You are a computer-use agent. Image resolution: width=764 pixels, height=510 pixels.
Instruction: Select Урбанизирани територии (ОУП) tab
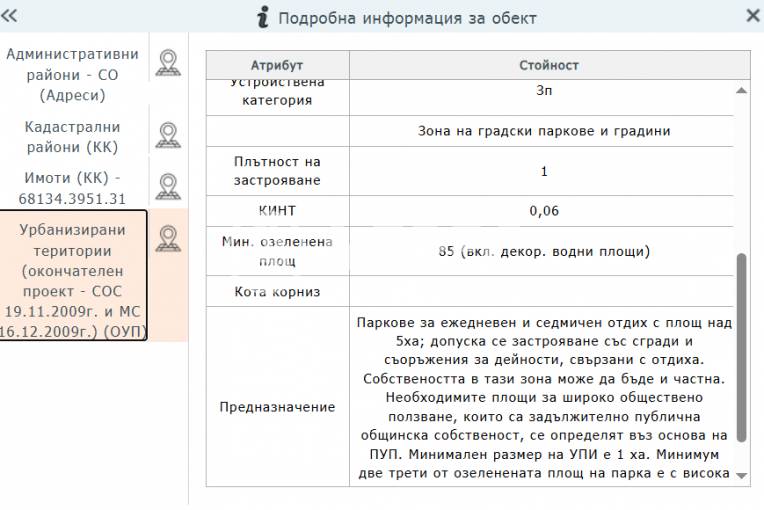click(73, 276)
